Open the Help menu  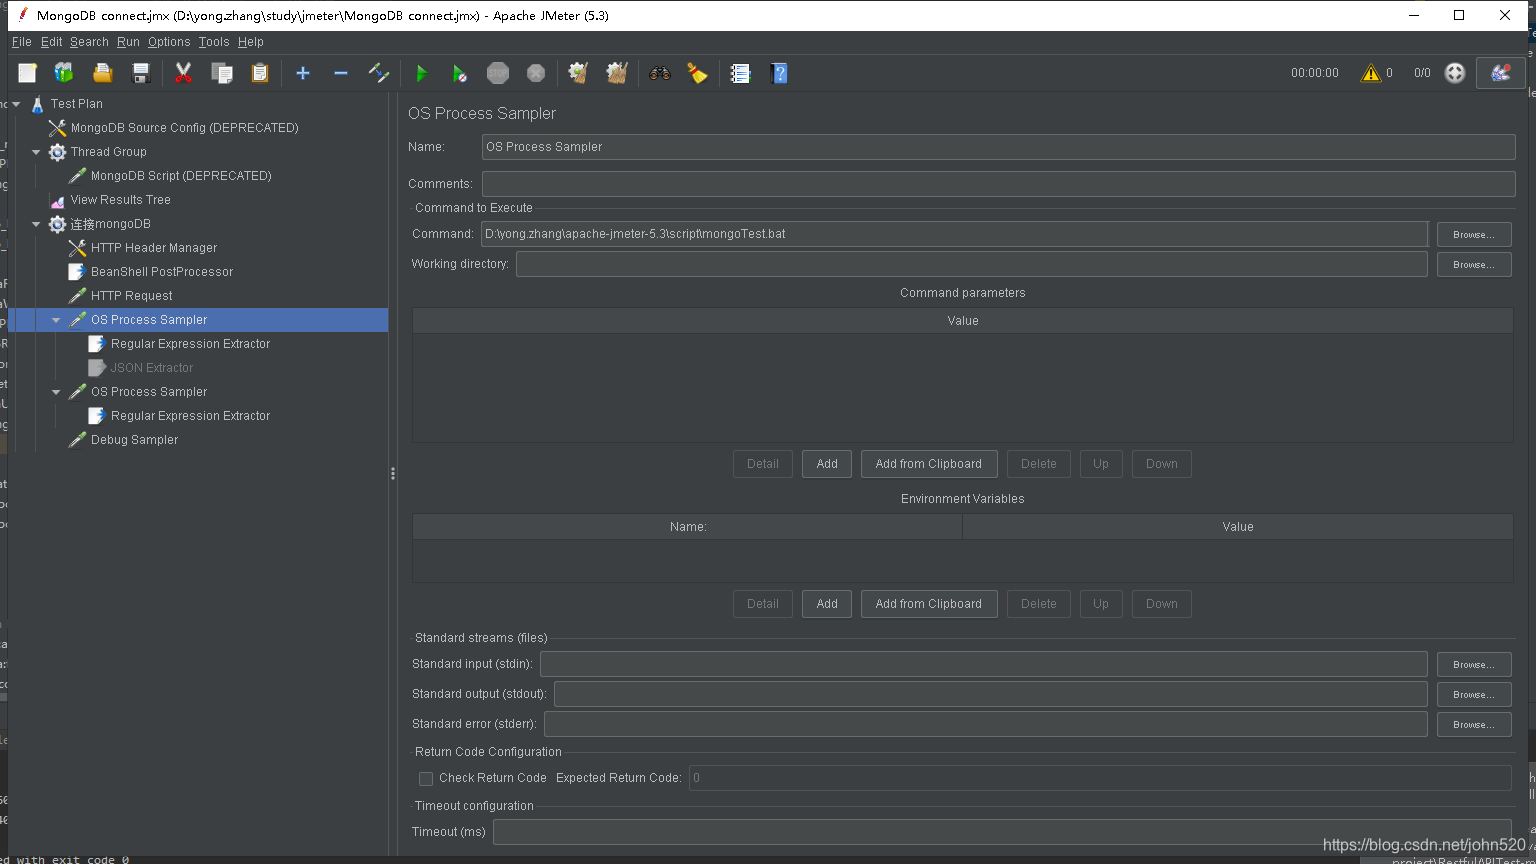pyautogui.click(x=251, y=42)
